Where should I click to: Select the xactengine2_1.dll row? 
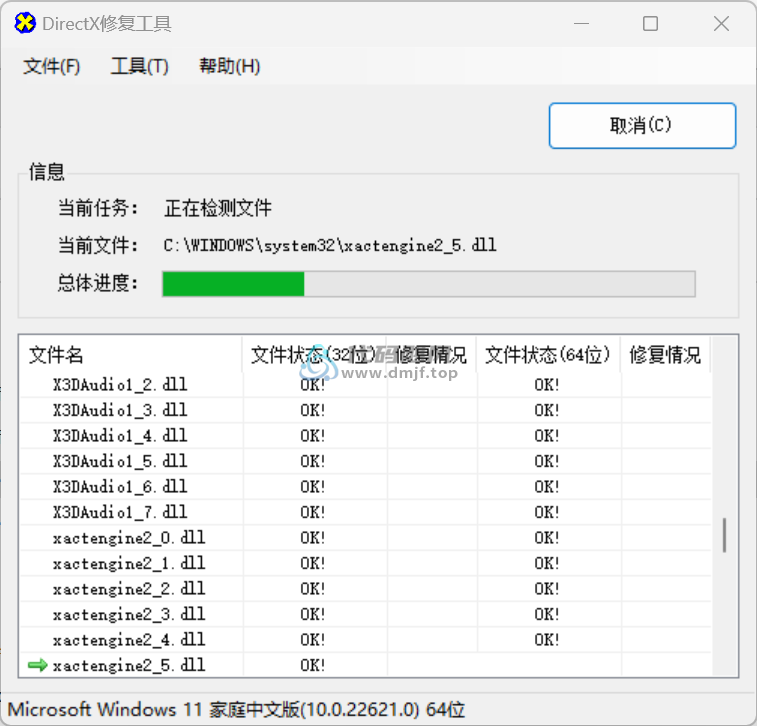click(x=365, y=563)
